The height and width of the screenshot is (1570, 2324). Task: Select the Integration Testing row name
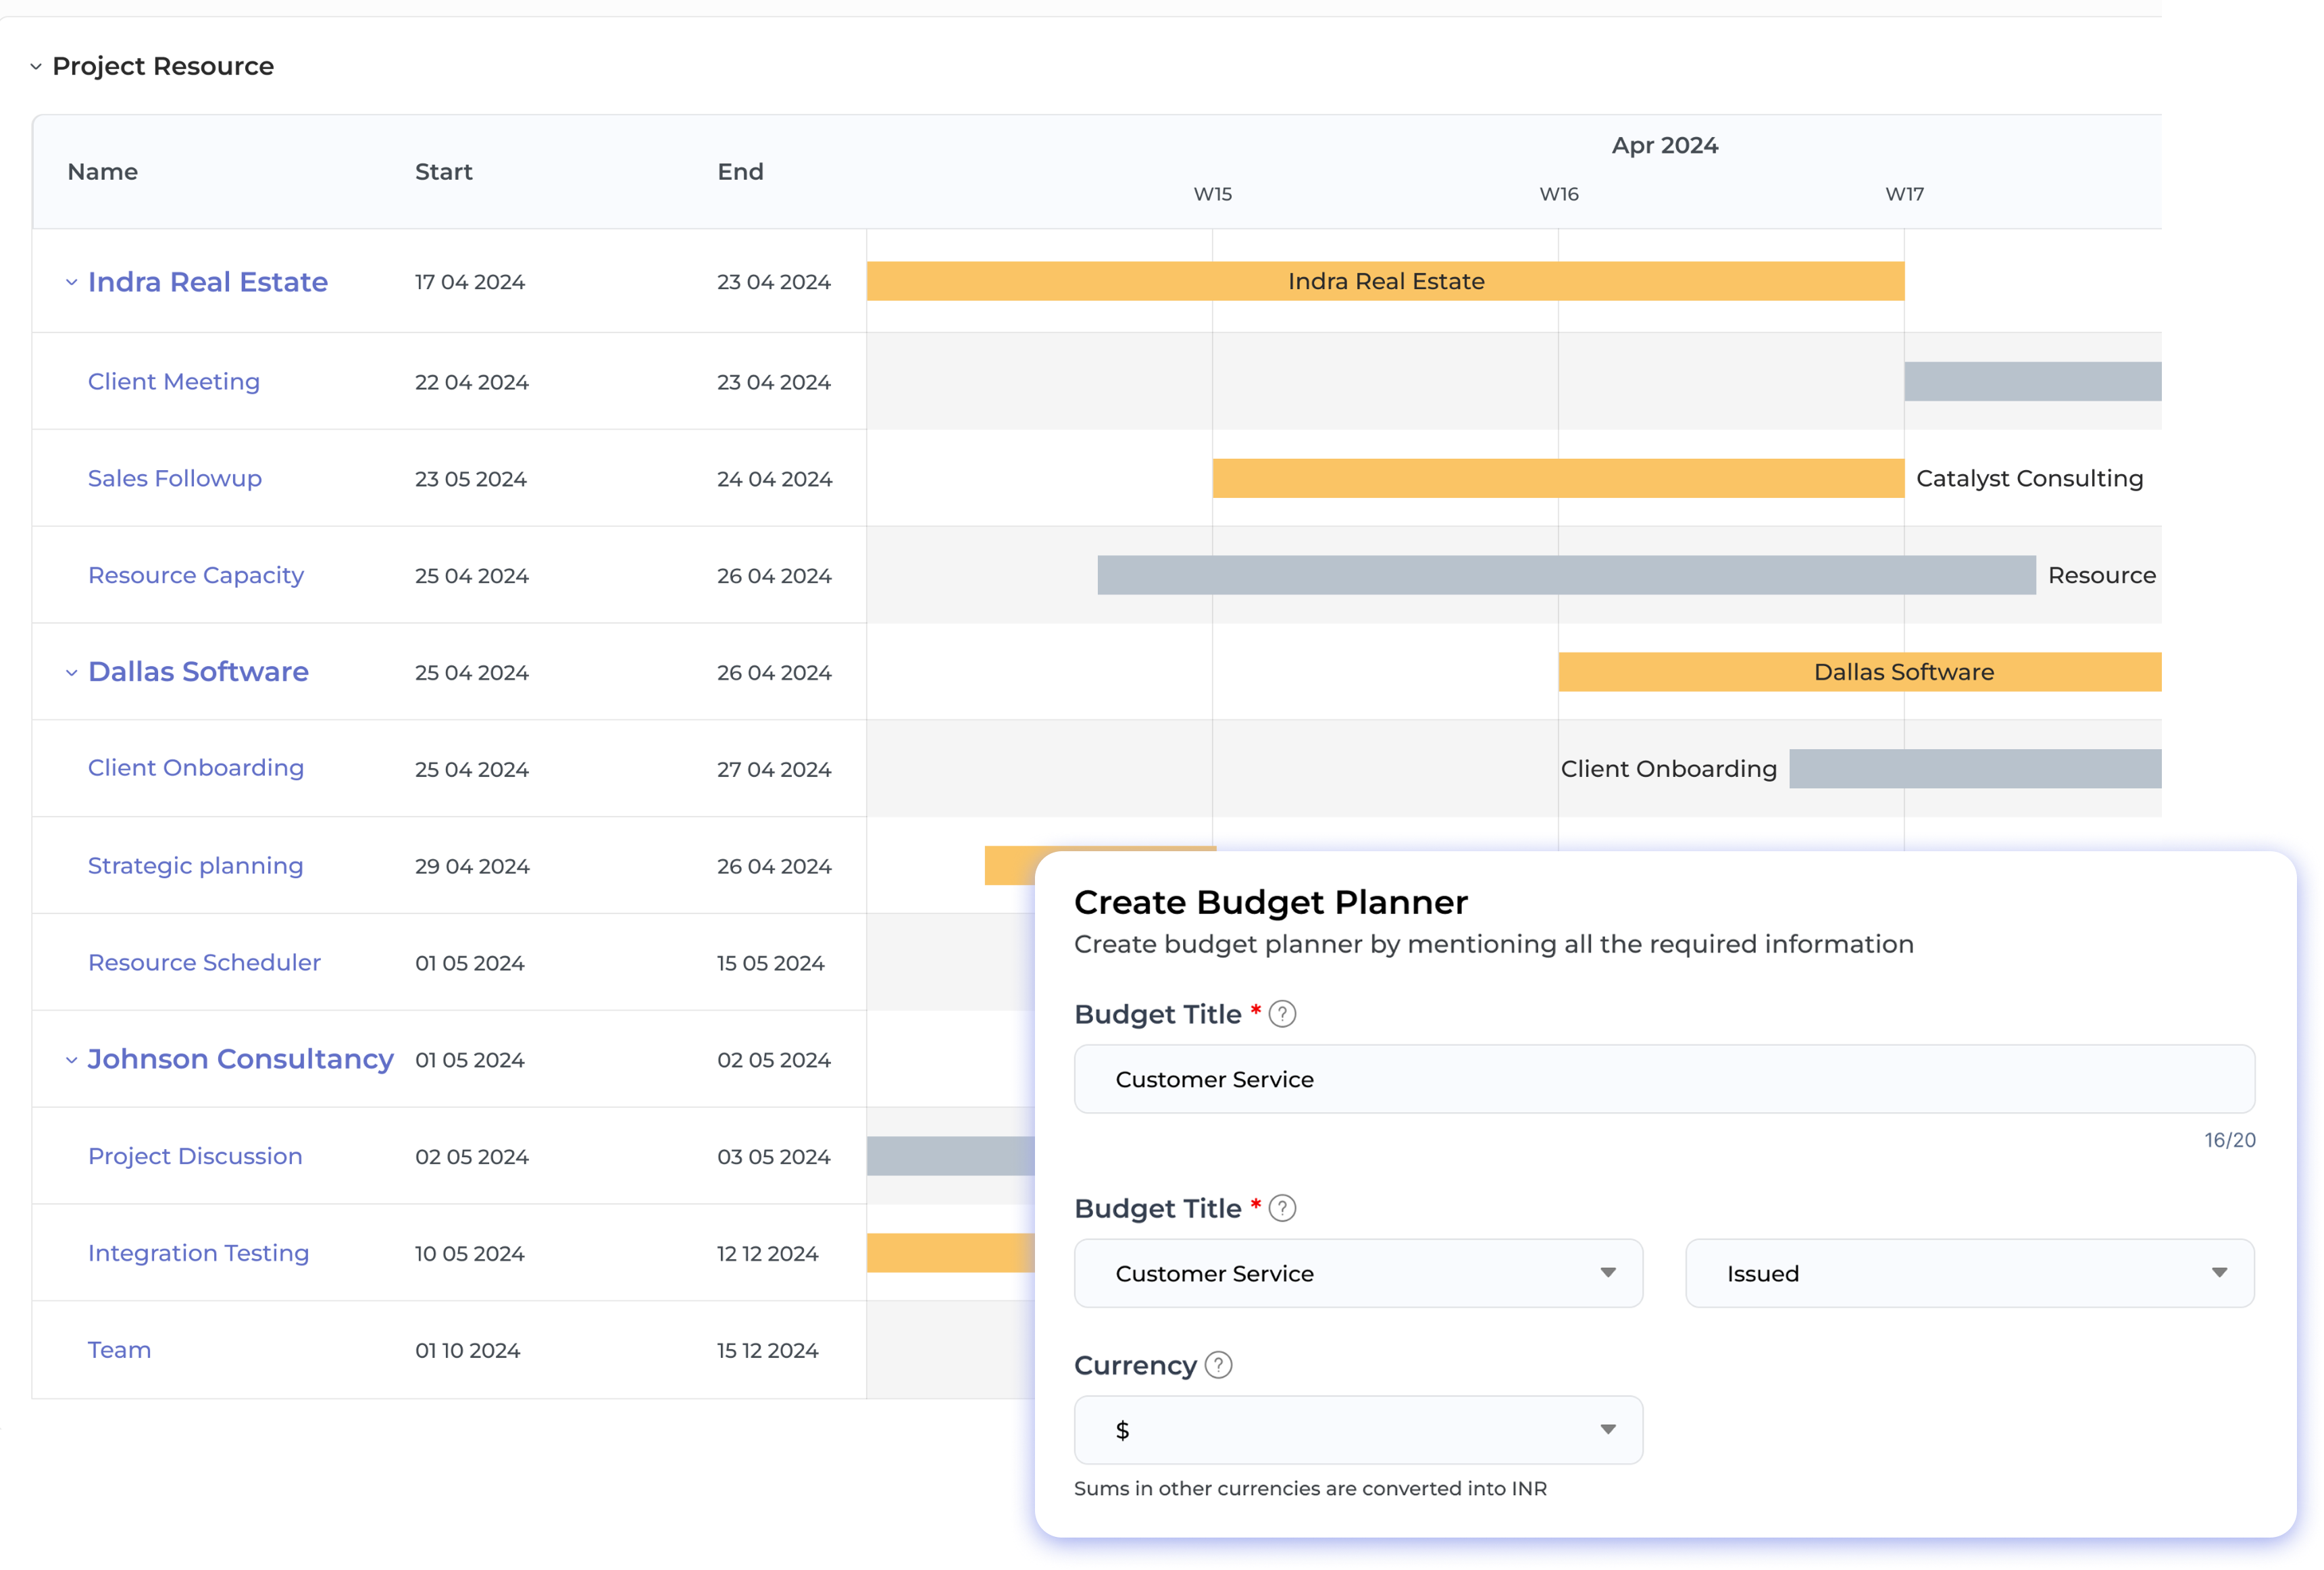198,1253
